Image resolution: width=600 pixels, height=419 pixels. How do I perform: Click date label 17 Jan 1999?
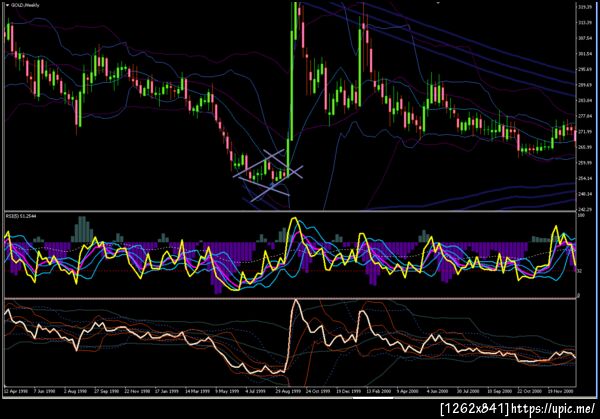(166, 391)
